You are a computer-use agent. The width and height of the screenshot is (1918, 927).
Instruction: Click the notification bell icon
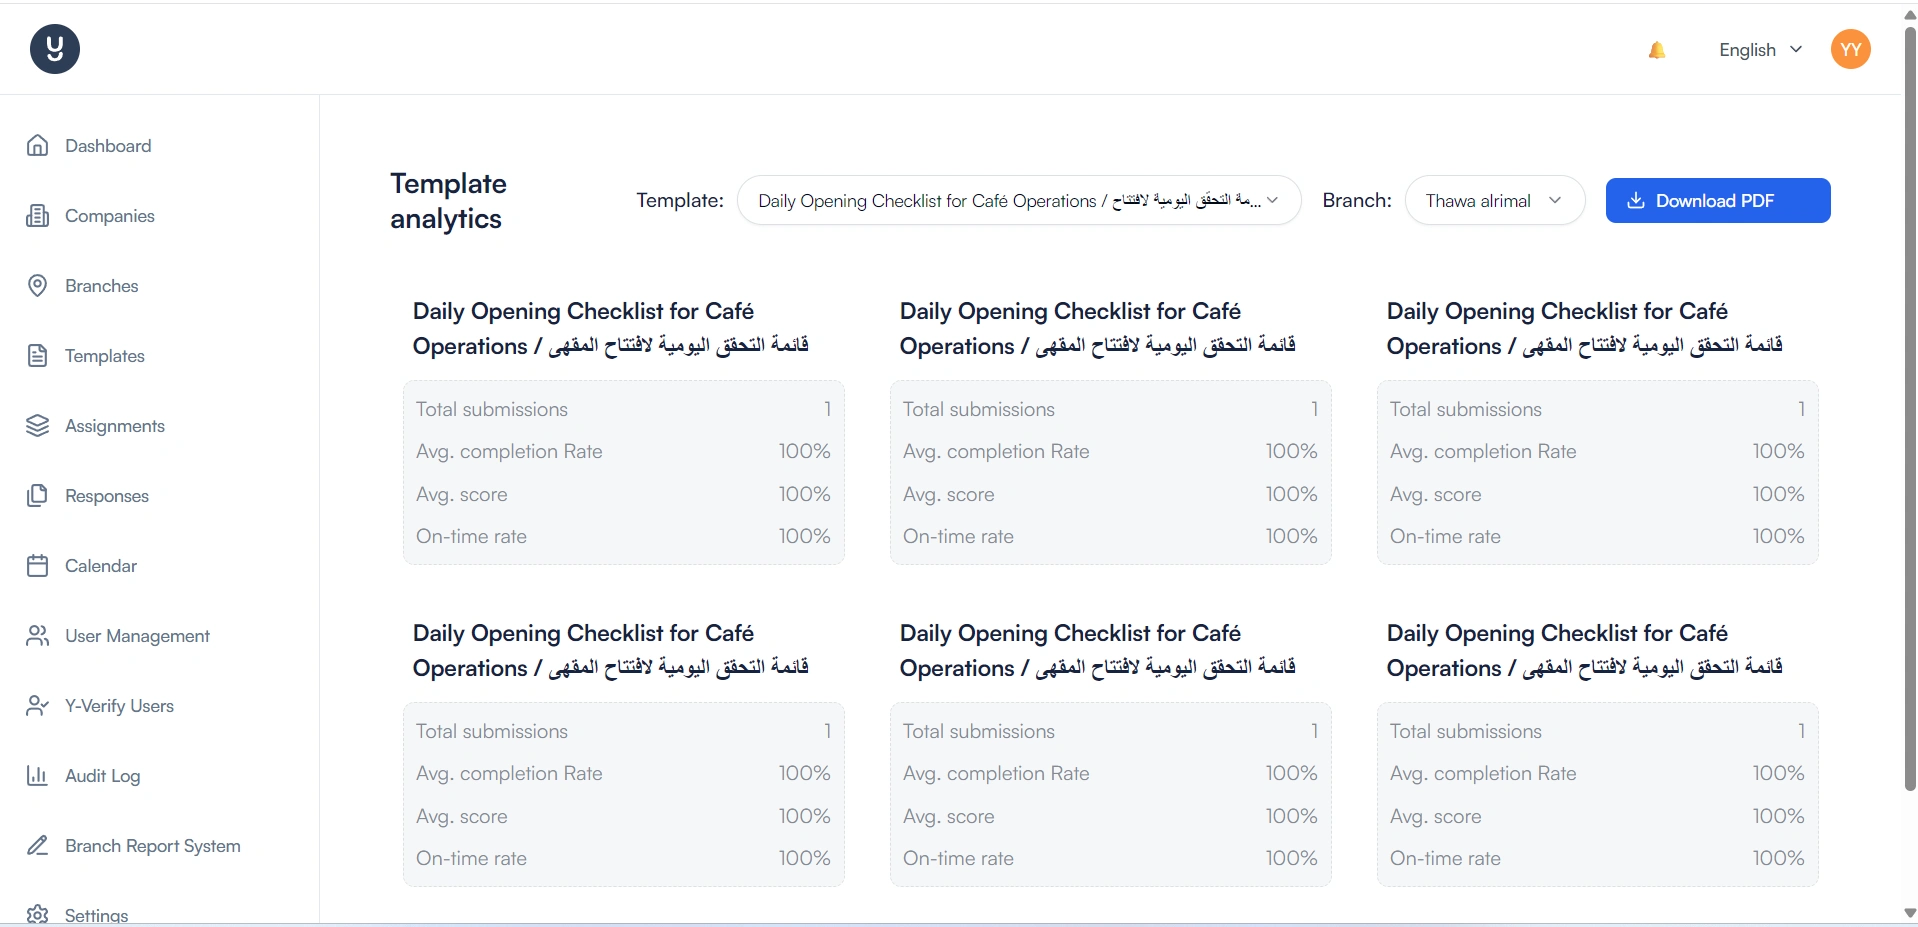point(1656,50)
